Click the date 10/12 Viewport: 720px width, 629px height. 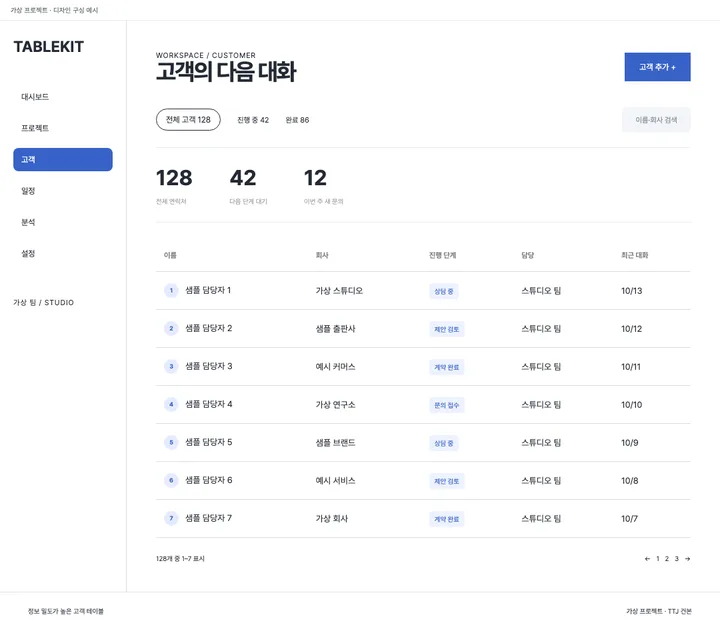coord(632,329)
